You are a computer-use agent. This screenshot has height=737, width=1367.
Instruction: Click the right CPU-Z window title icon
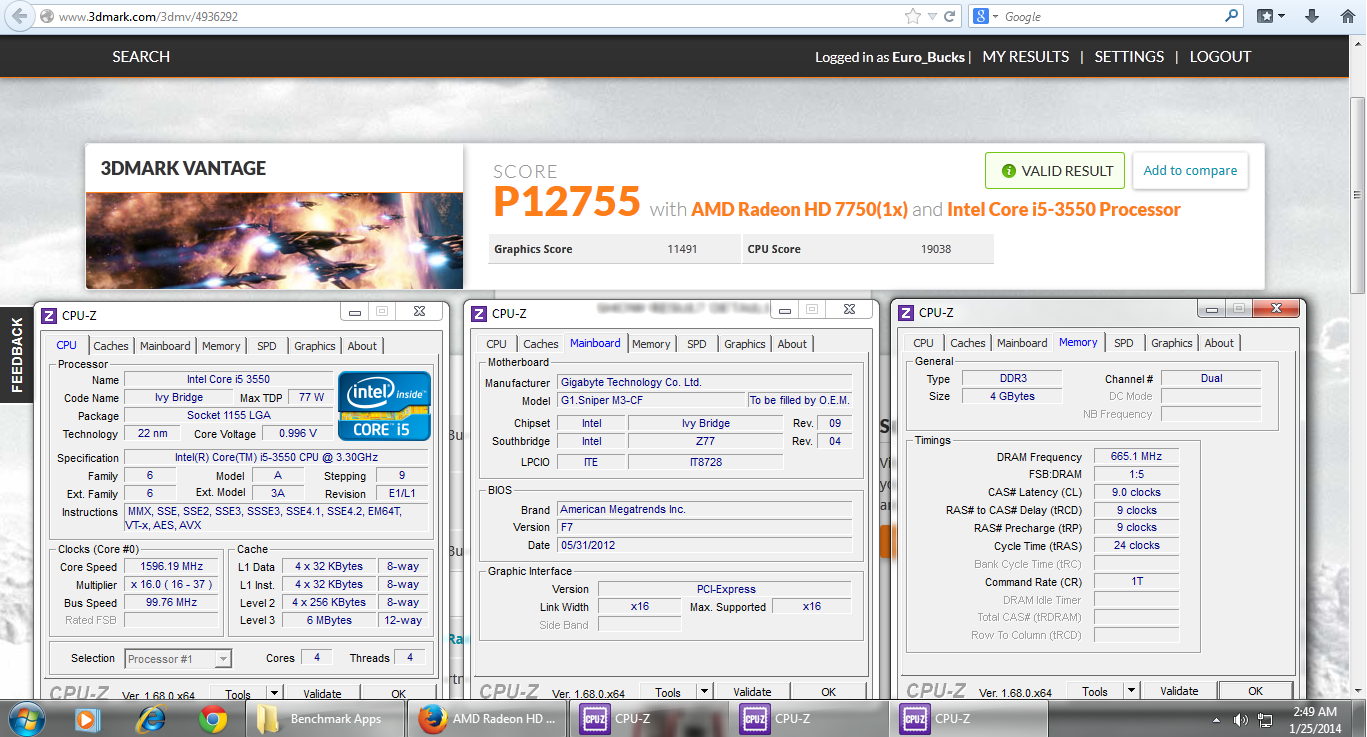click(906, 312)
